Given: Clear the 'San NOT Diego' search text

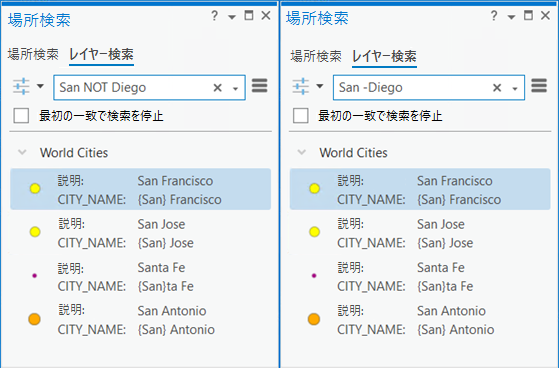Looking at the screenshot, I should pos(217,88).
